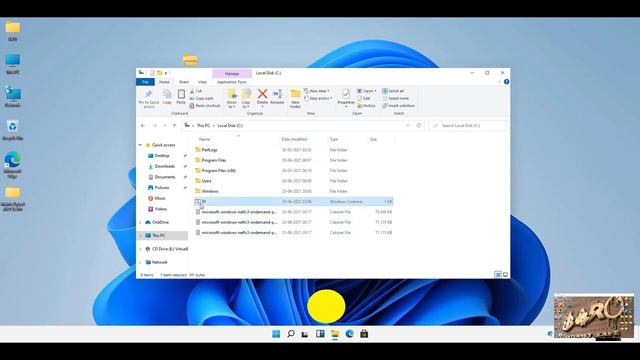The width and height of the screenshot is (640, 360).
Task: Select the Program Files (x86) folder row
Action: (x=294, y=171)
